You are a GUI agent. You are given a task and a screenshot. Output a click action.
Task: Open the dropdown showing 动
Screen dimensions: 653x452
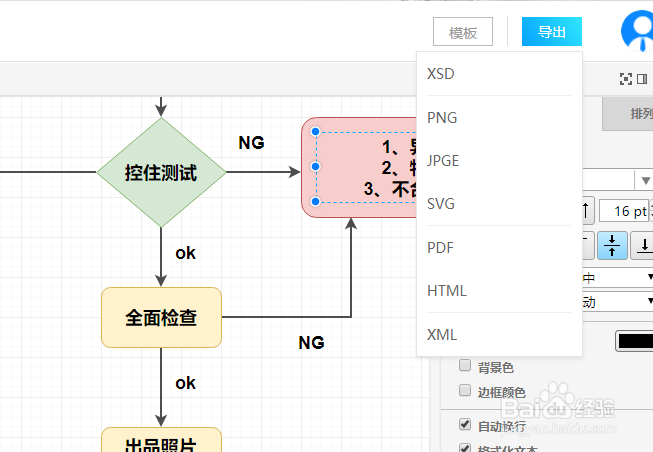617,302
